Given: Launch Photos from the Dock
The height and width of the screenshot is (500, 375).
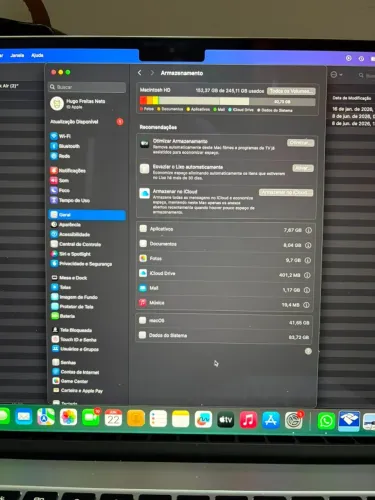Looking at the screenshot, I should (68, 417).
